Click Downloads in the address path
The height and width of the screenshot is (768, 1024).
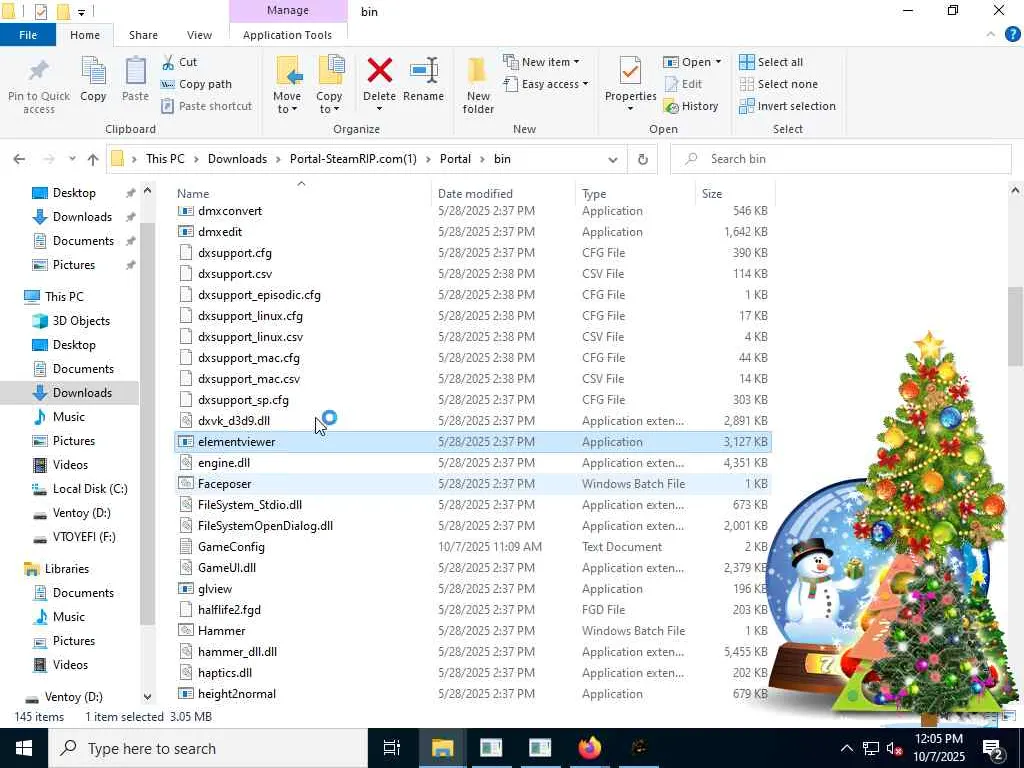237,159
